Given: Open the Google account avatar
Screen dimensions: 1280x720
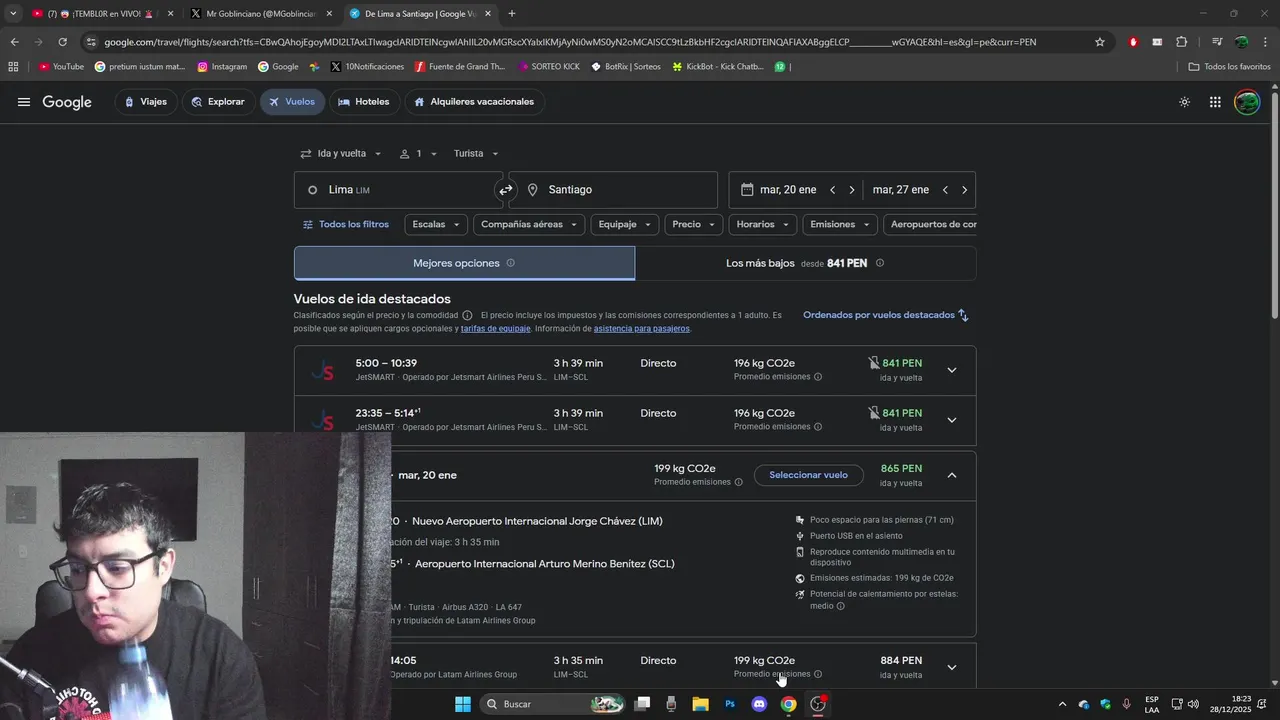Looking at the screenshot, I should pyautogui.click(x=1247, y=102).
